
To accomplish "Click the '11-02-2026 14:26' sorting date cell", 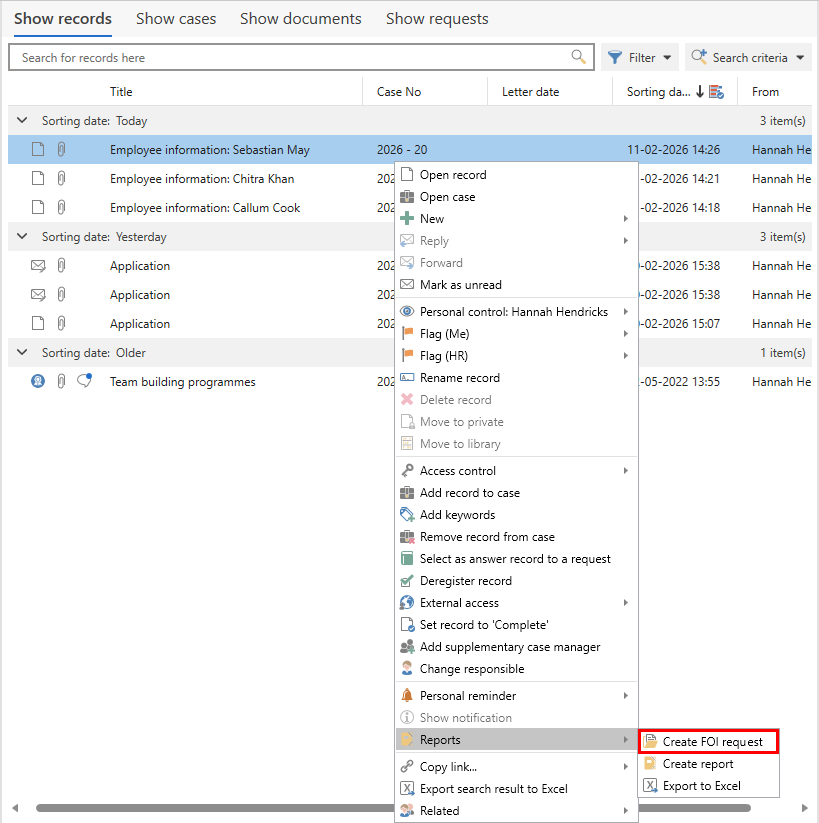I will [673, 150].
